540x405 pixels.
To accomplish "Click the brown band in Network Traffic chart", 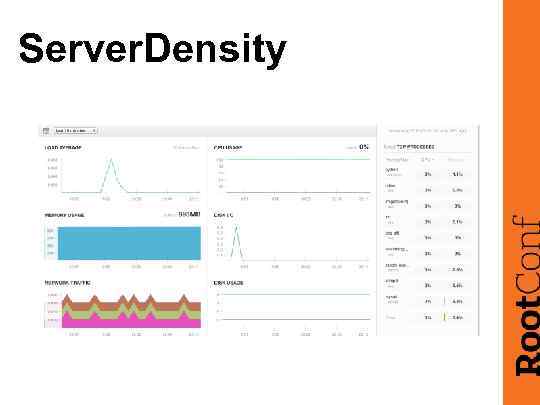I will point(131,305).
